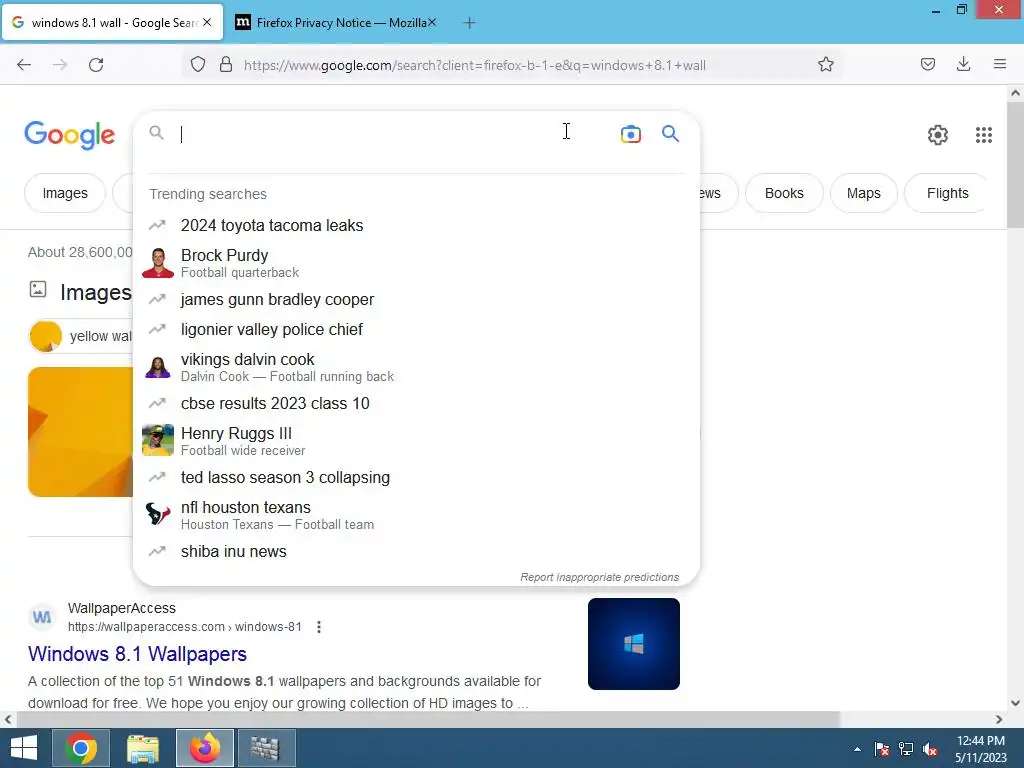Filter results by Flights
Image resolution: width=1024 pixels, height=768 pixels.
click(x=948, y=193)
